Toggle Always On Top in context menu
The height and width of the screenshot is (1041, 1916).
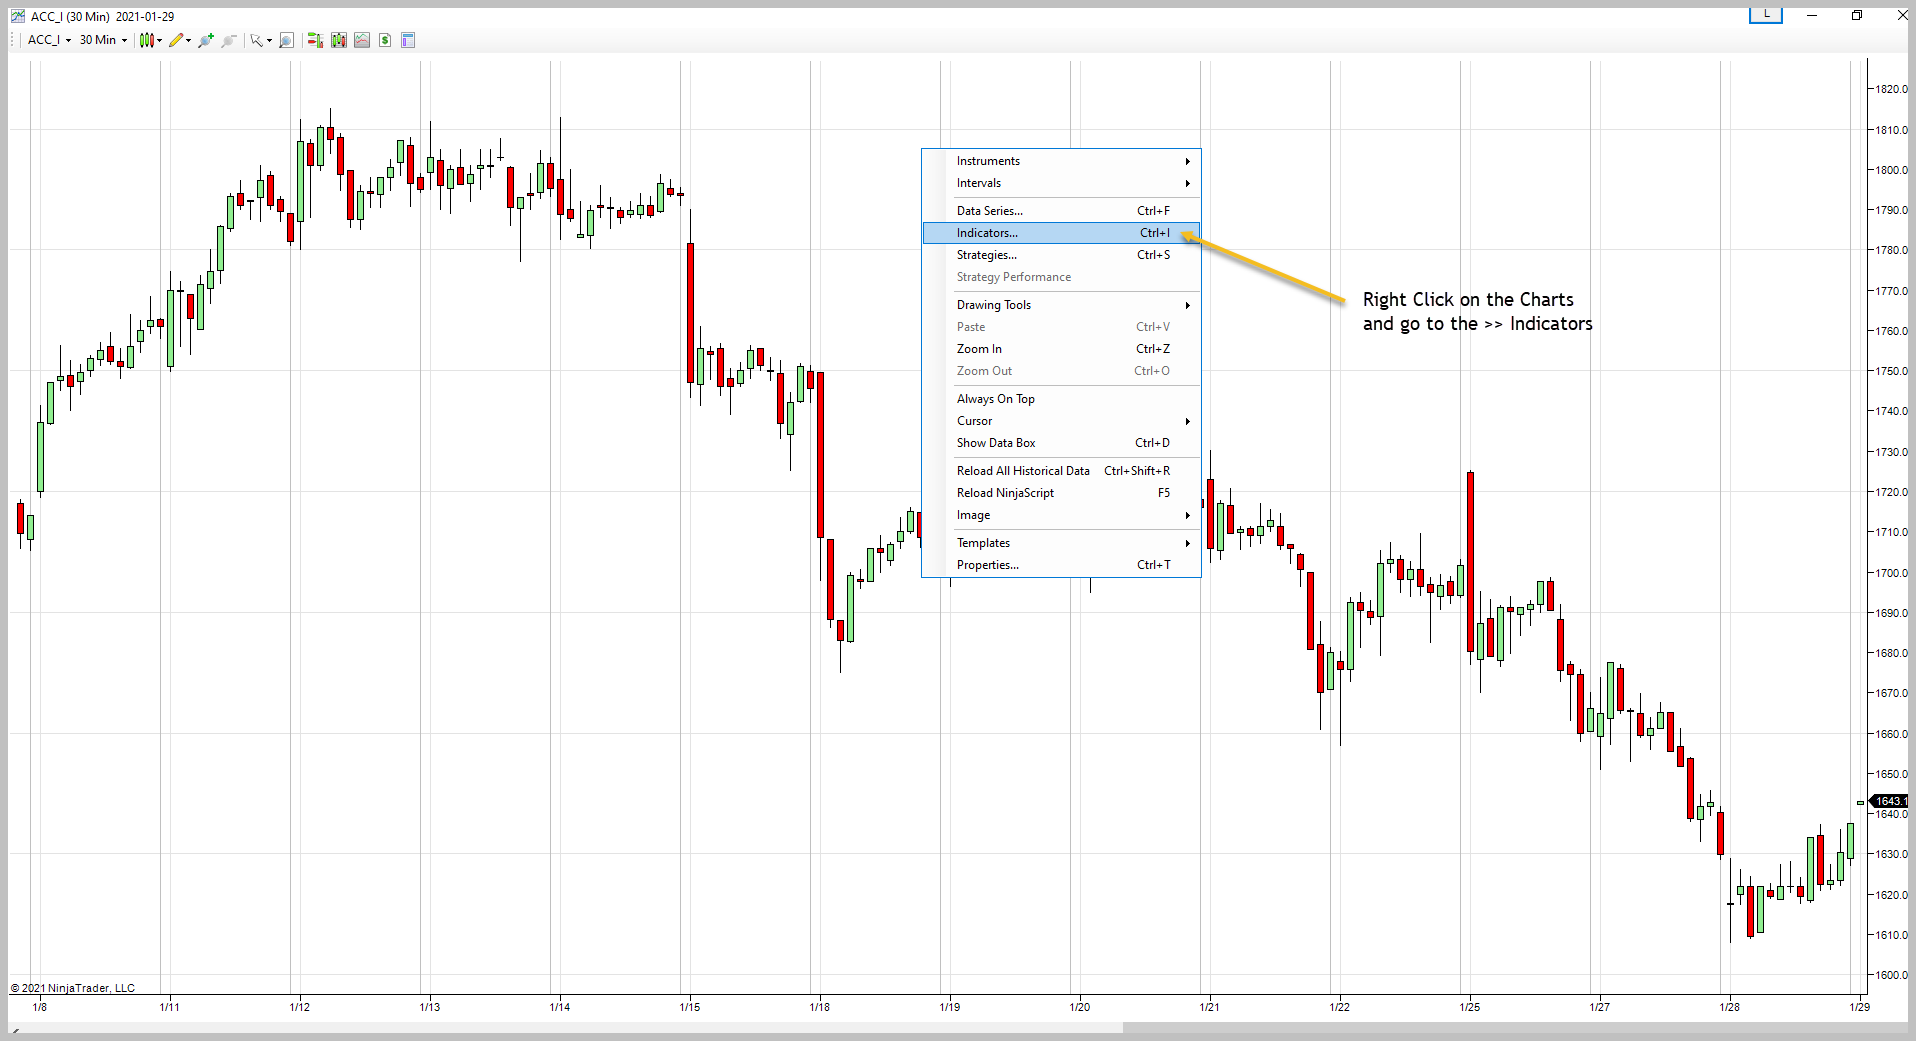click(1061, 399)
